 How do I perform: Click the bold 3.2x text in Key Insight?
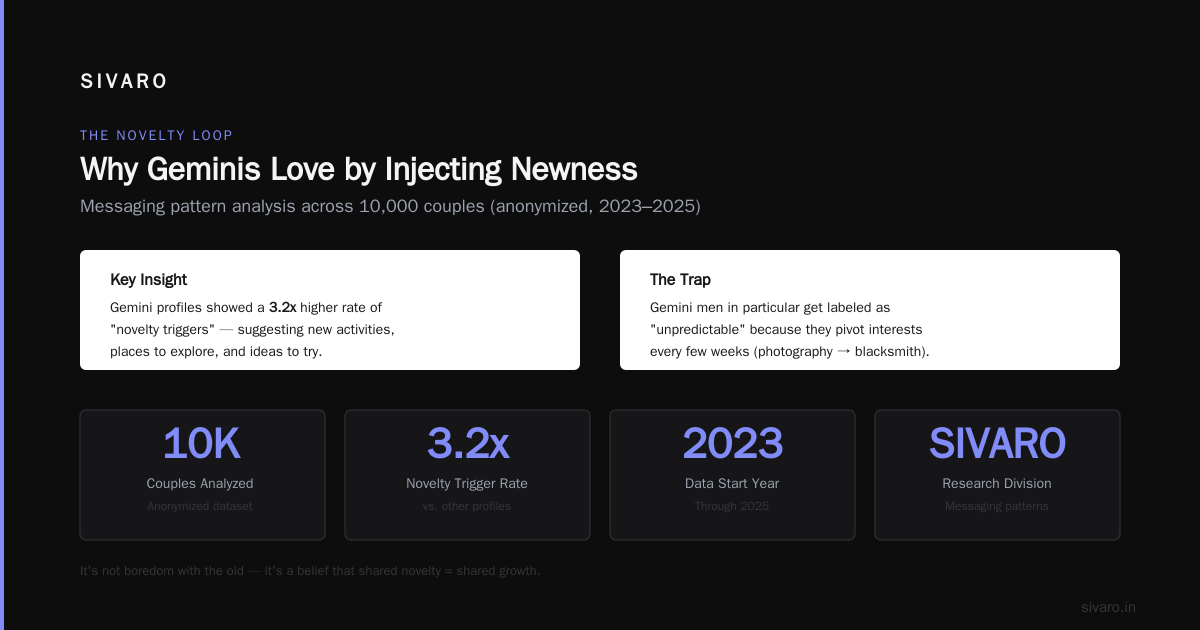[283, 308]
